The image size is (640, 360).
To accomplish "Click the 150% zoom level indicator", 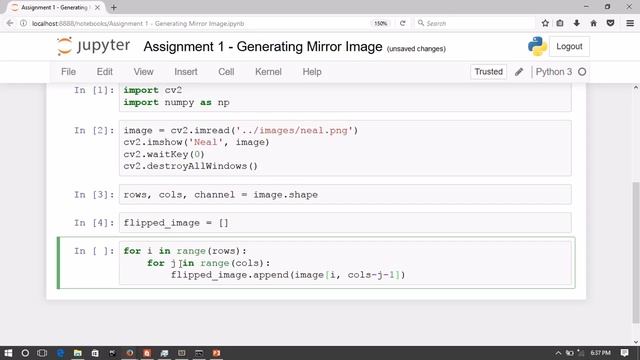I will pos(380,24).
